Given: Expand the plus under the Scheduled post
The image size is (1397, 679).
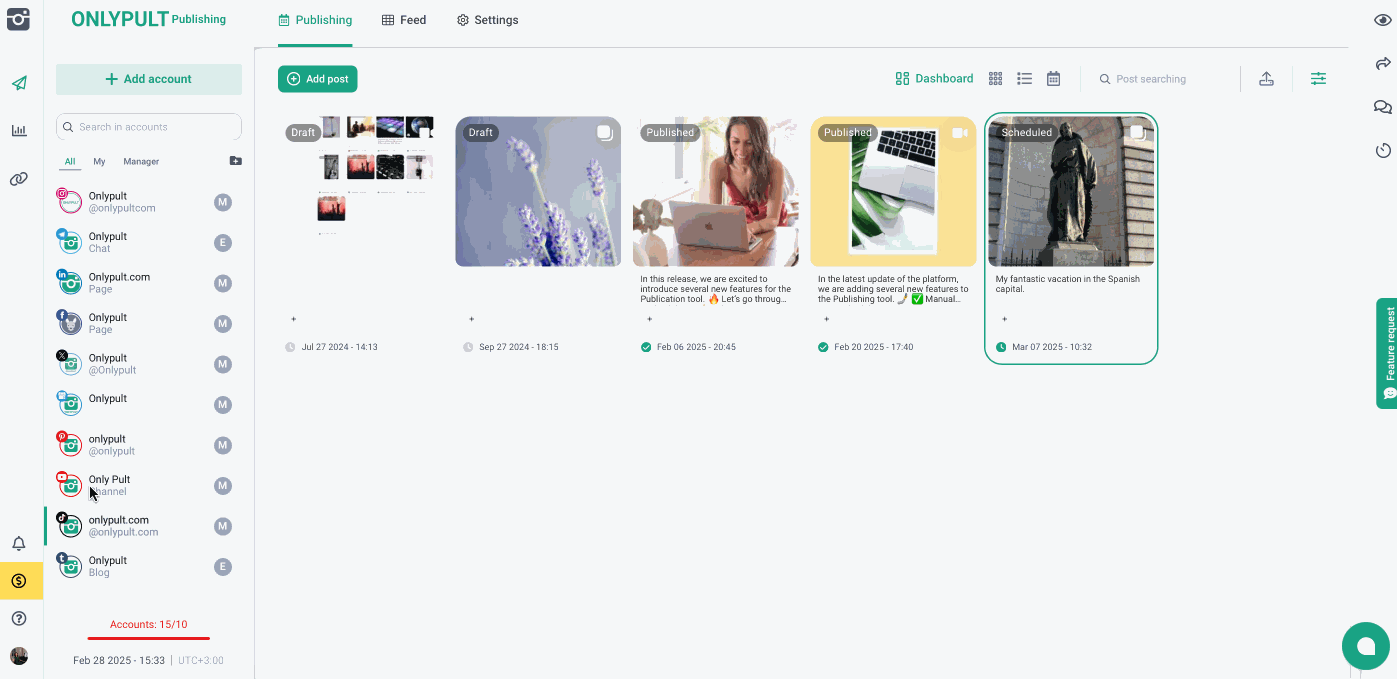Looking at the screenshot, I should (1004, 319).
